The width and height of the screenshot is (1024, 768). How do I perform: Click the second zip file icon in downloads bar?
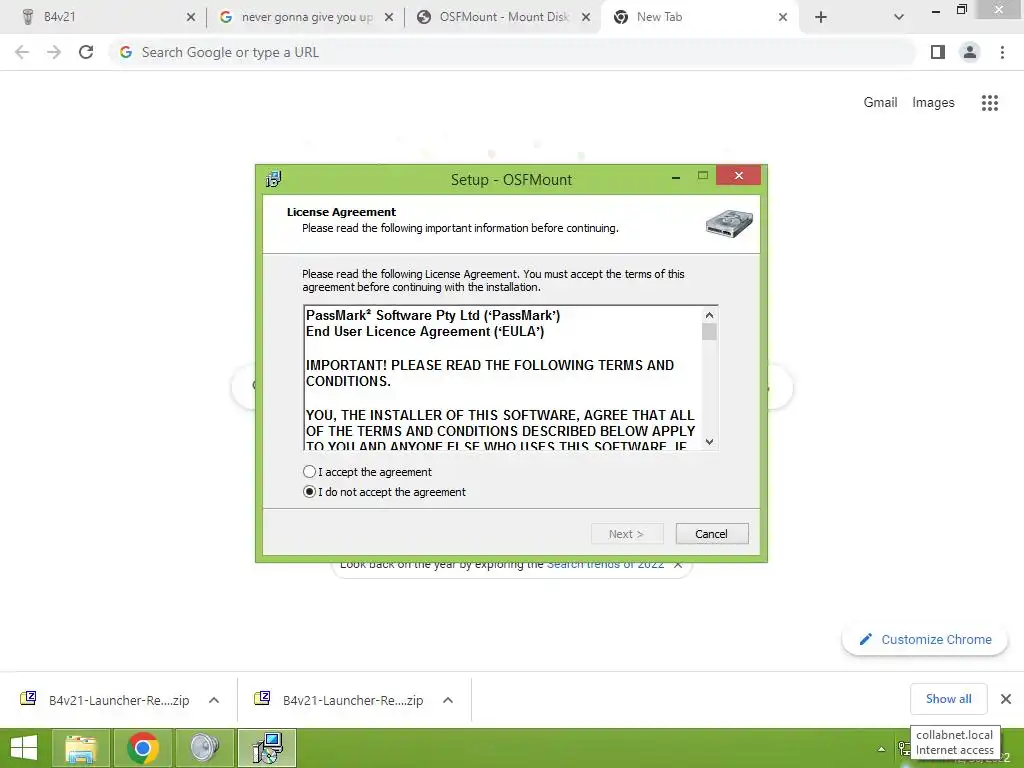pos(262,698)
